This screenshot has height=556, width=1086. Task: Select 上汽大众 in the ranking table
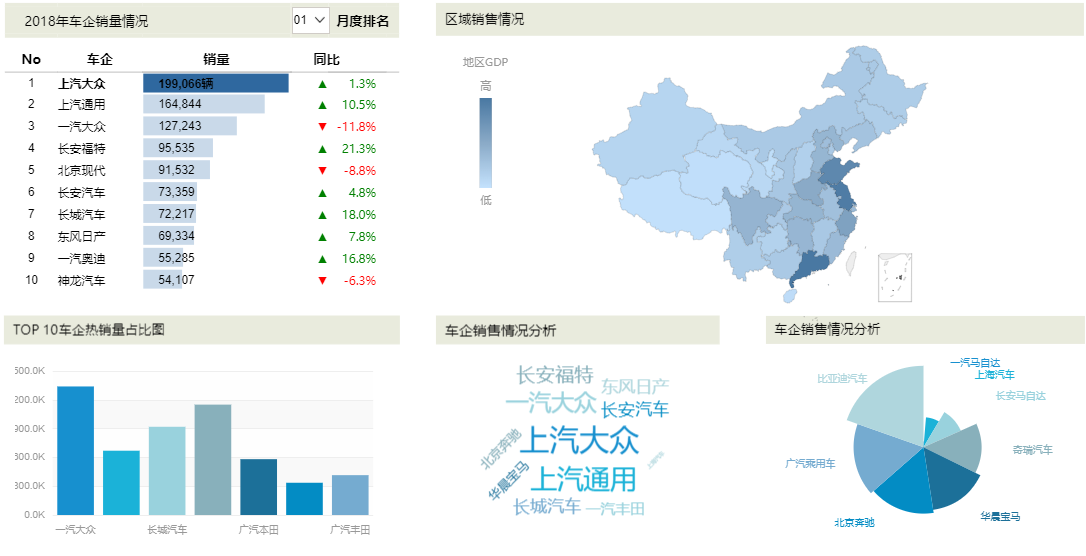82,84
